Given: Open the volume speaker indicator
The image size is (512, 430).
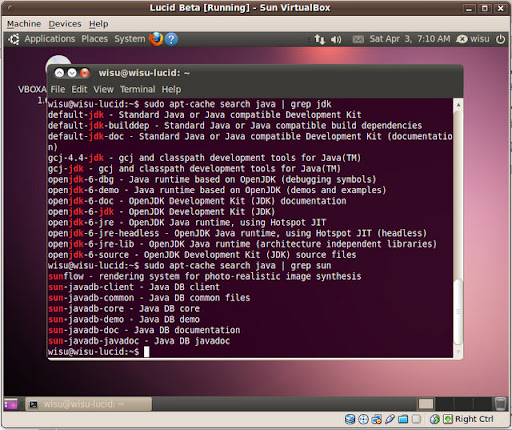Looking at the screenshot, I should [336, 39].
